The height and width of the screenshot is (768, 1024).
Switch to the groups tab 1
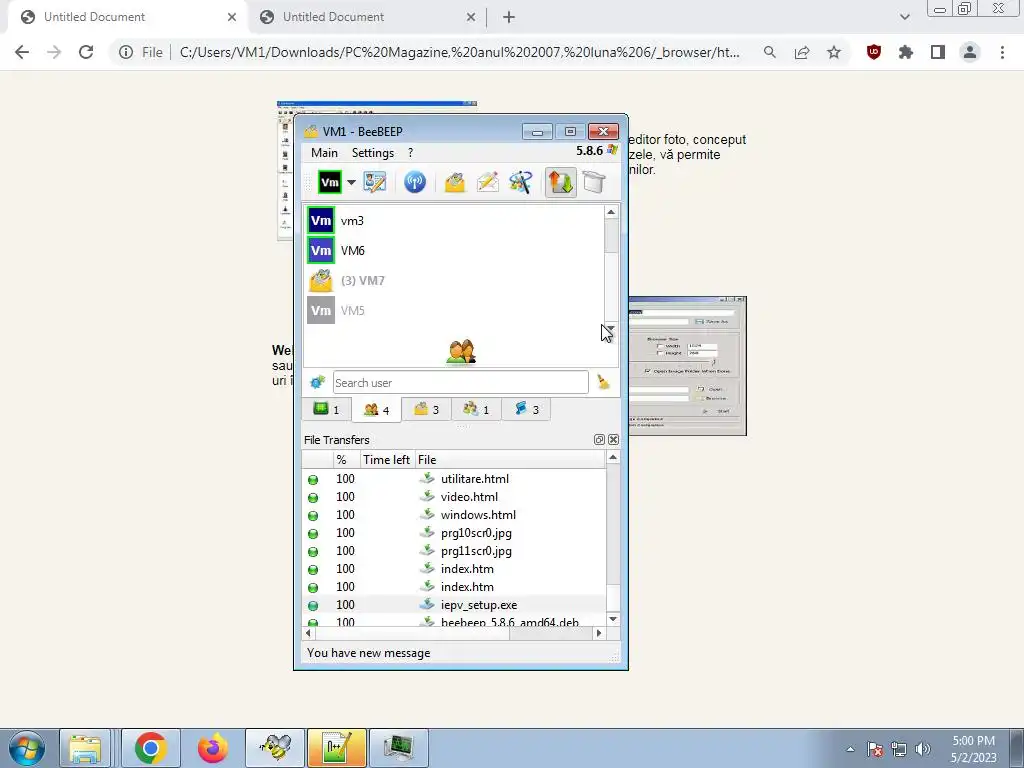pos(476,409)
